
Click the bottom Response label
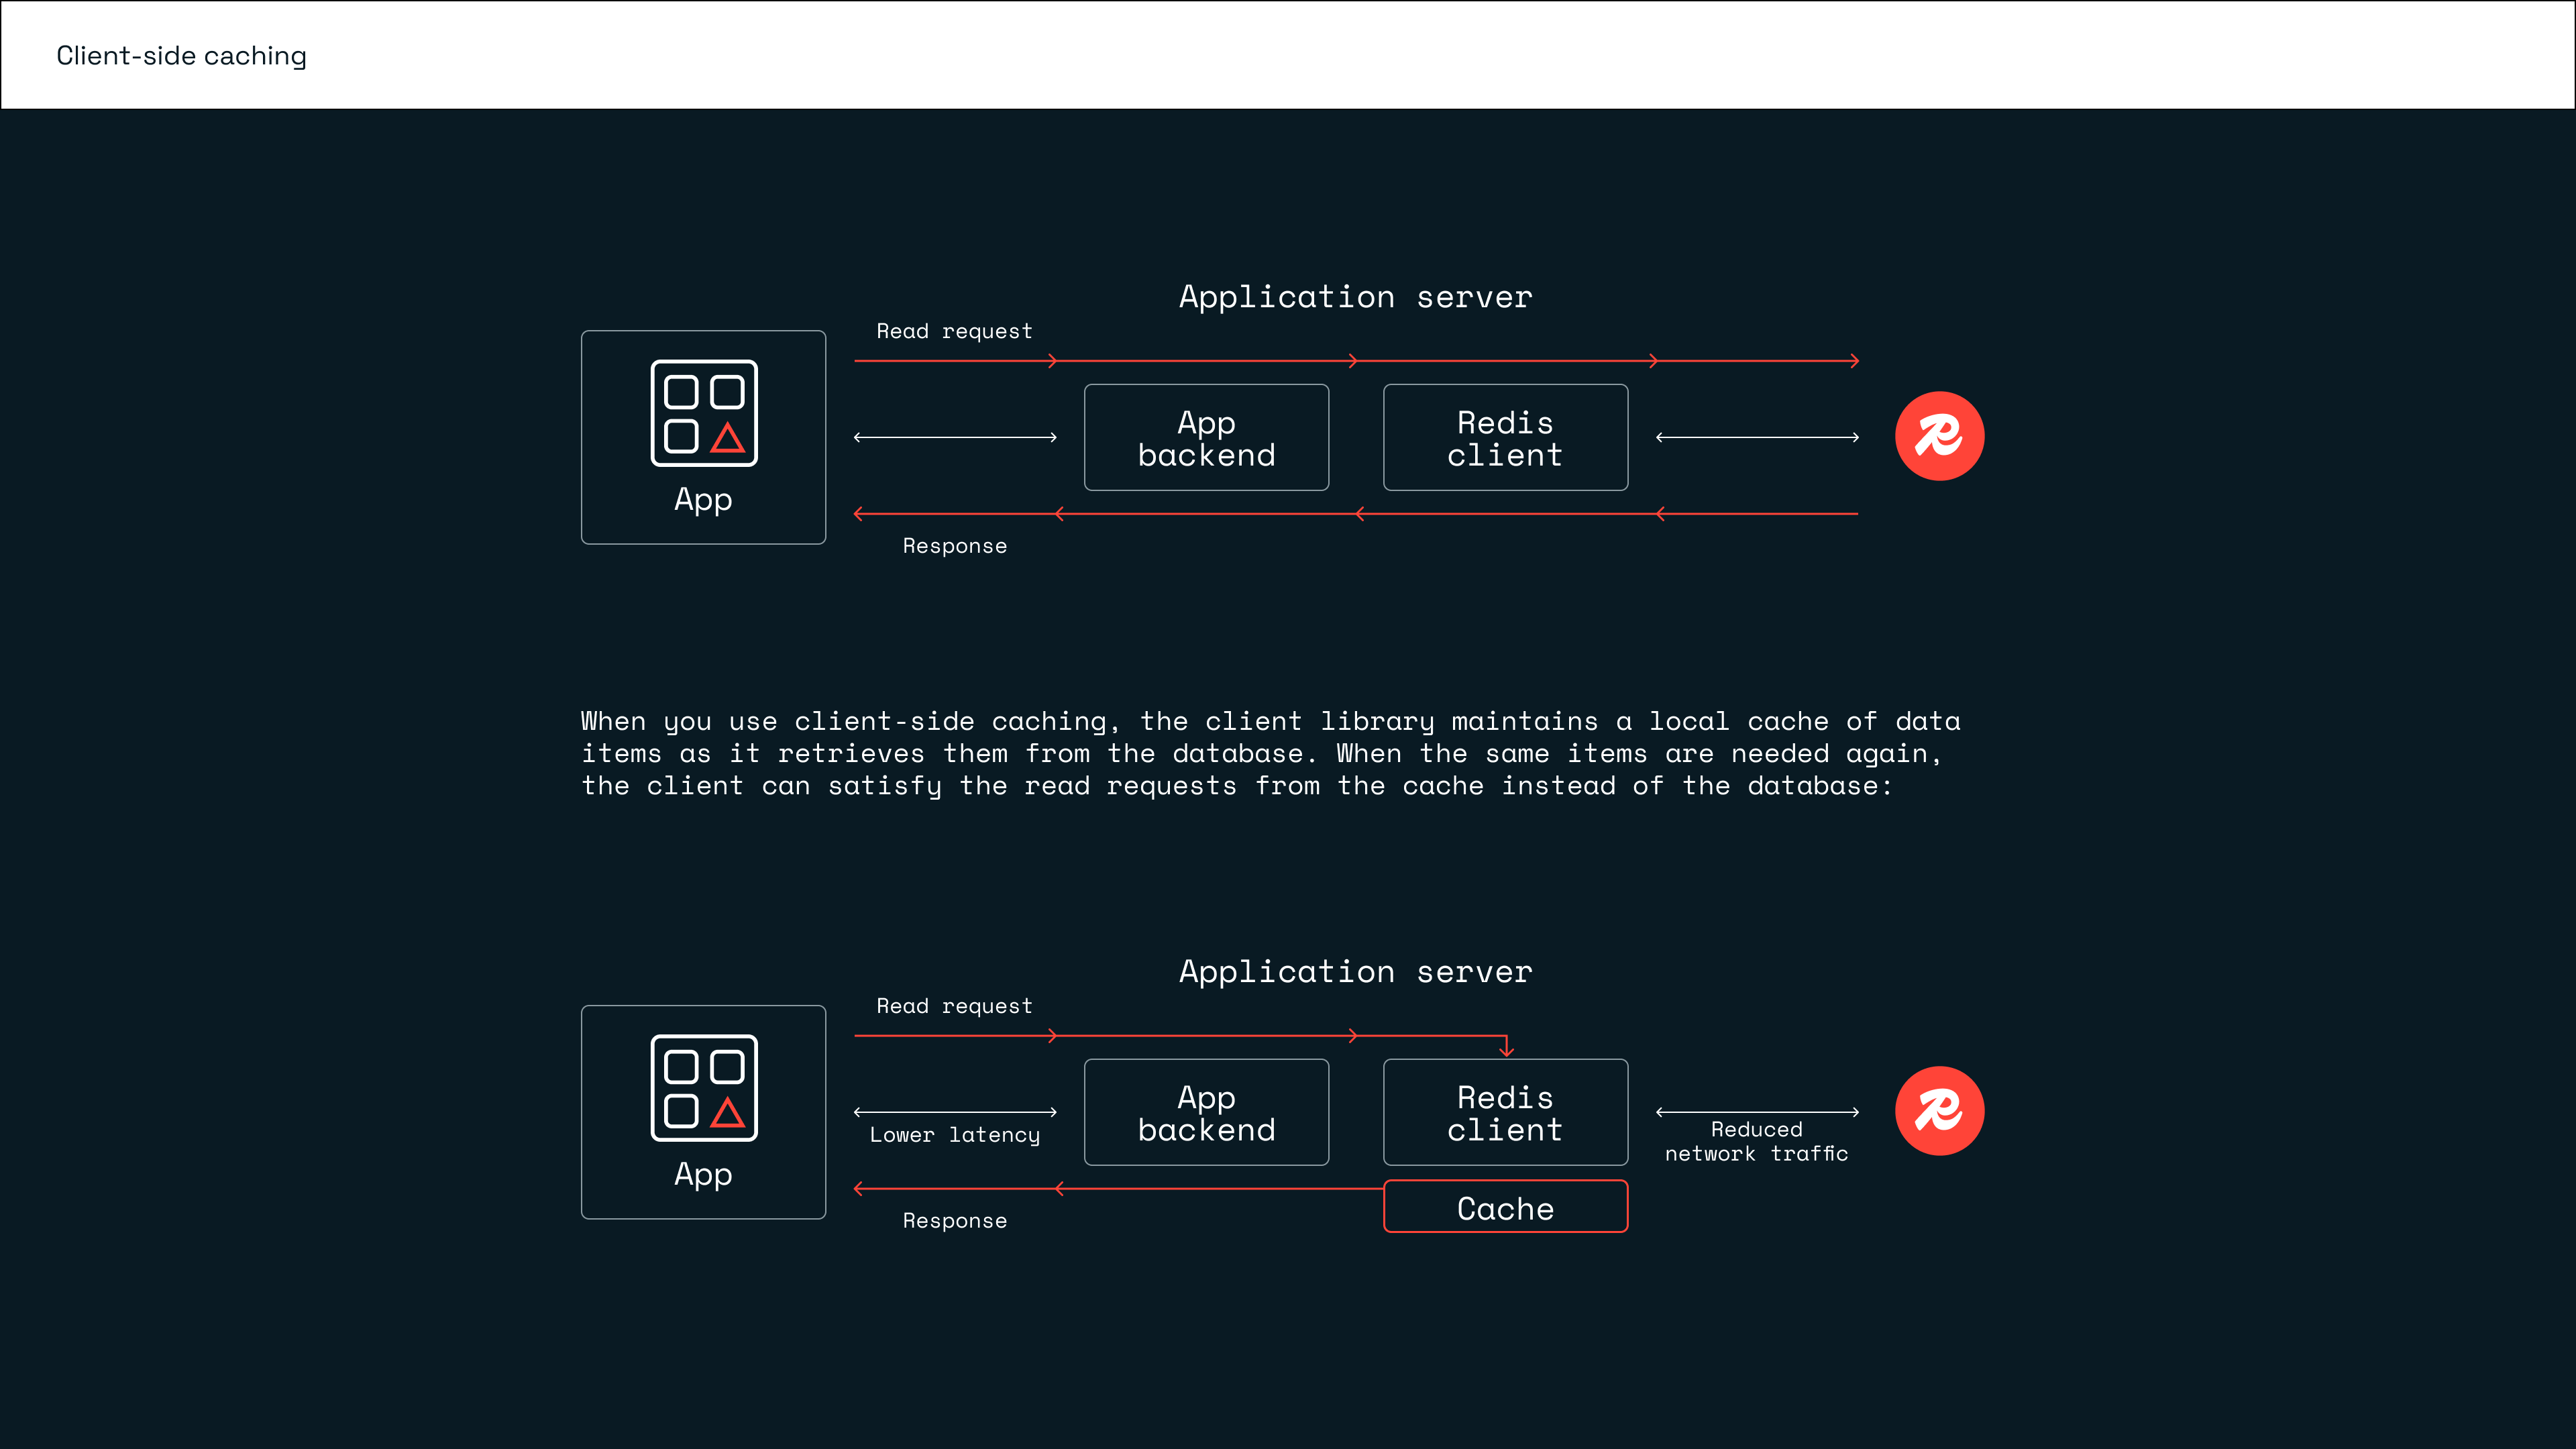click(954, 1221)
